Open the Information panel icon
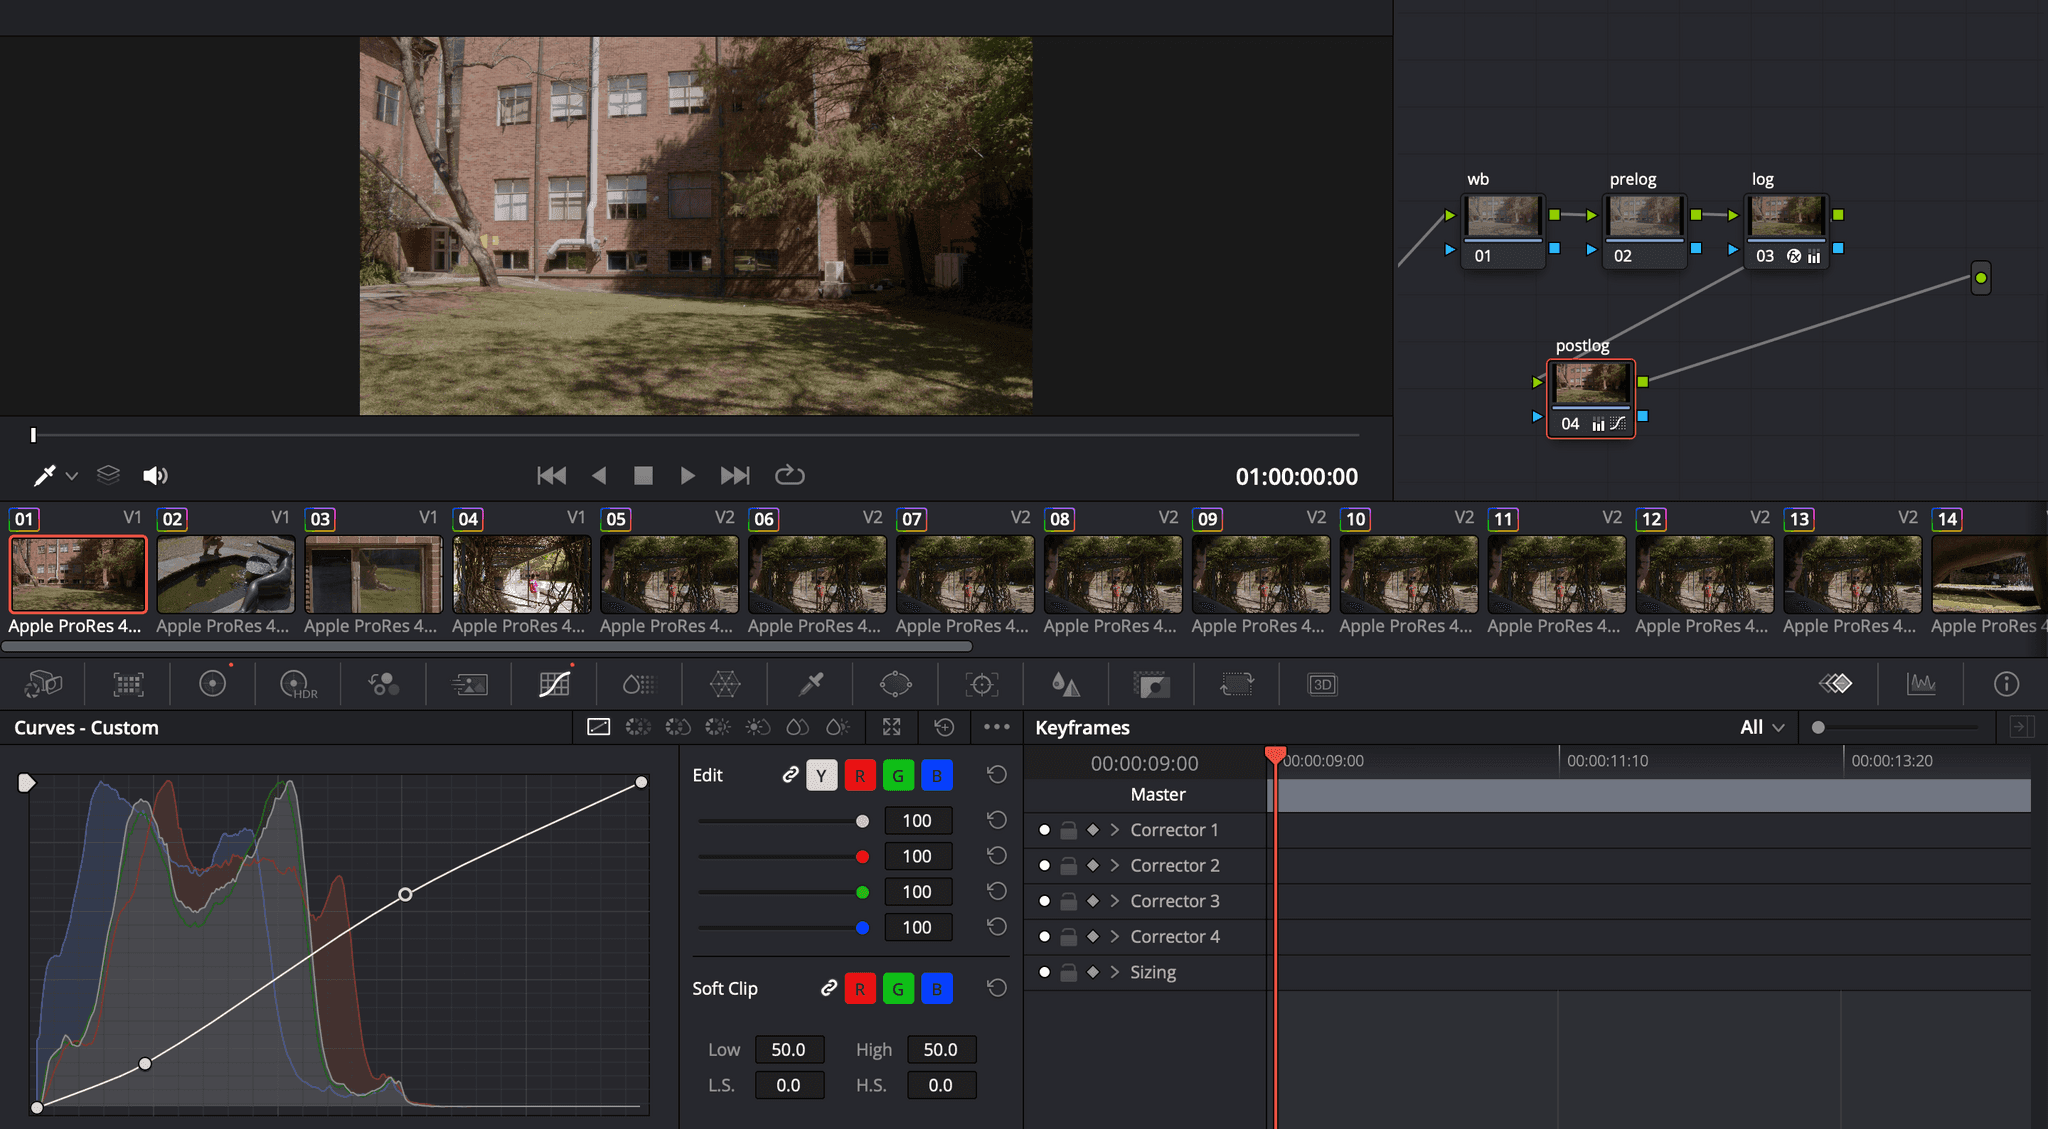 (2006, 684)
